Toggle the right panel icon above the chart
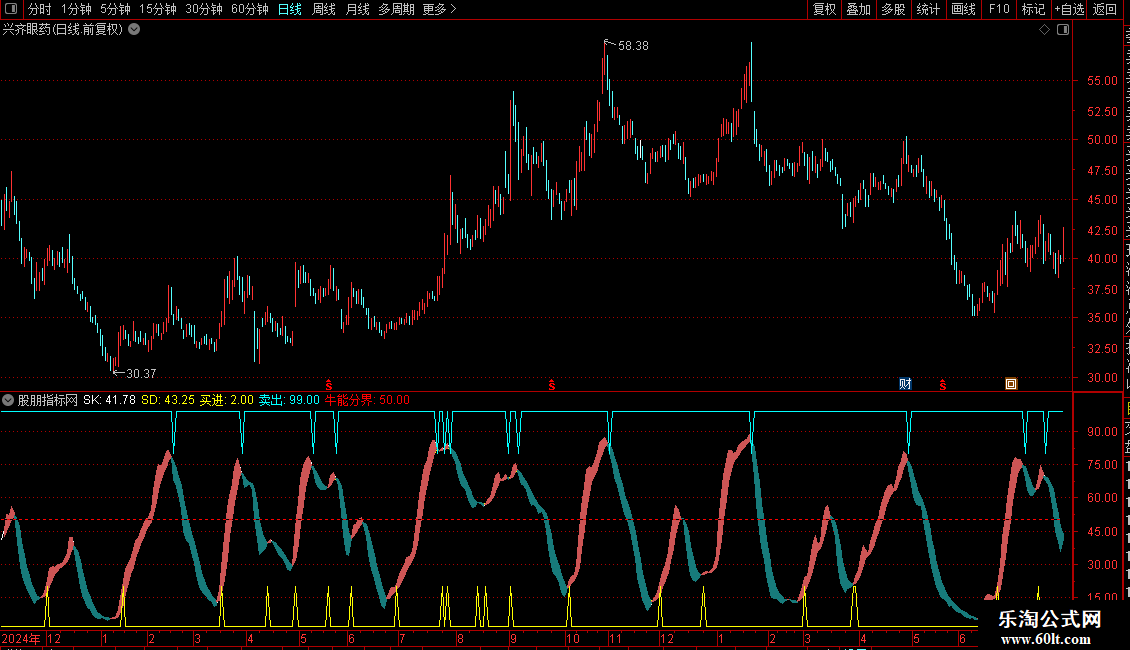Viewport: 1130px width, 650px height. pos(1063,30)
